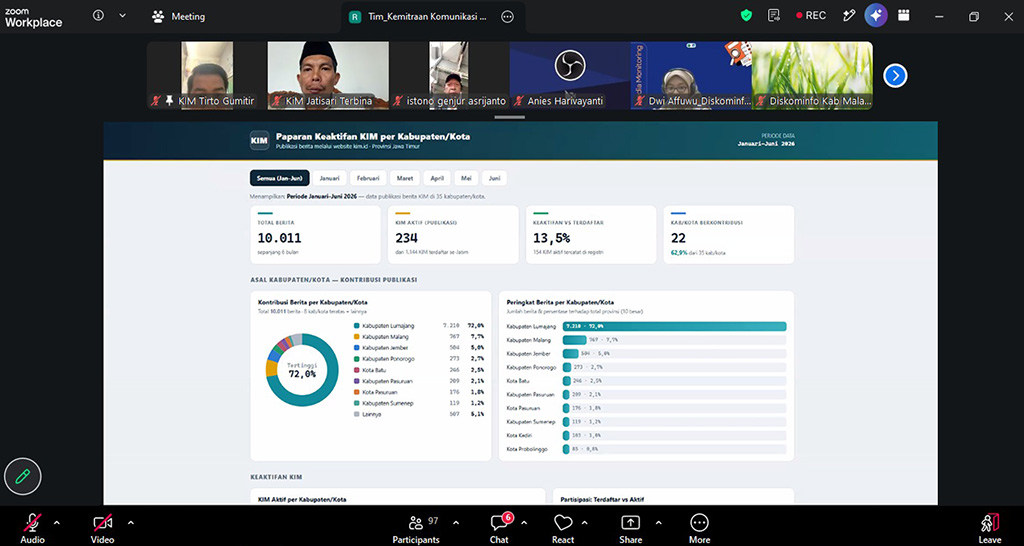Image resolution: width=1024 pixels, height=546 pixels.
Task: Click the green encryption shield icon
Action: (746, 16)
